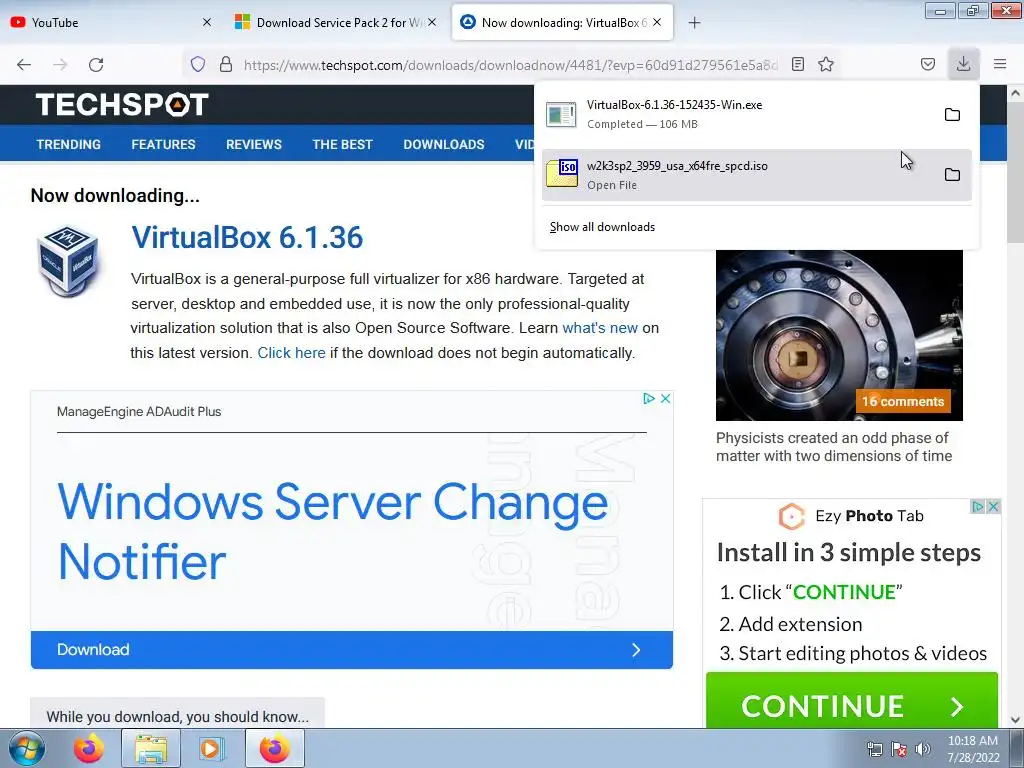
Task: Switch to the YouTube tab
Action: (111, 22)
